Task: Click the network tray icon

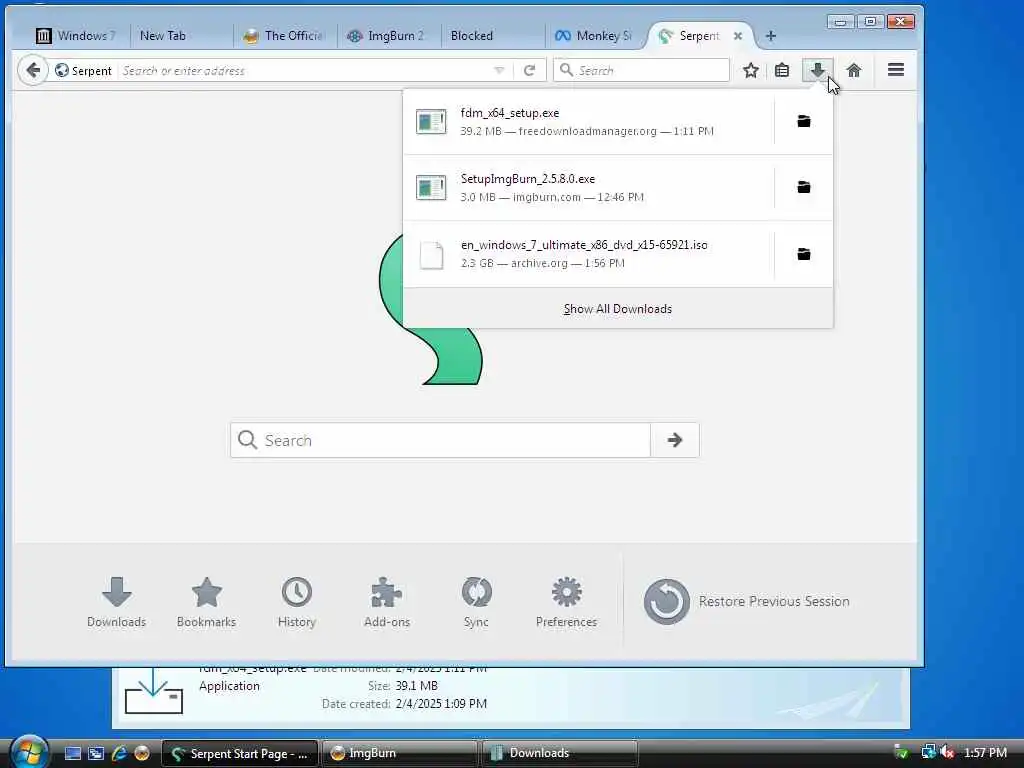Action: [927, 753]
